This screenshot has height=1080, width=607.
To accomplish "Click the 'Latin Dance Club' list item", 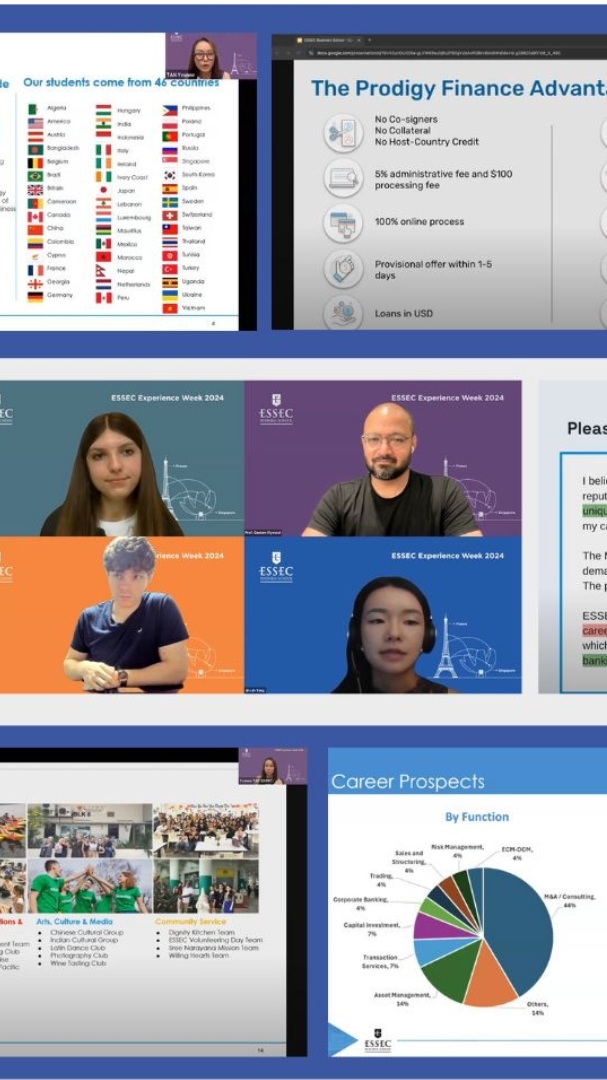I will [x=78, y=948].
